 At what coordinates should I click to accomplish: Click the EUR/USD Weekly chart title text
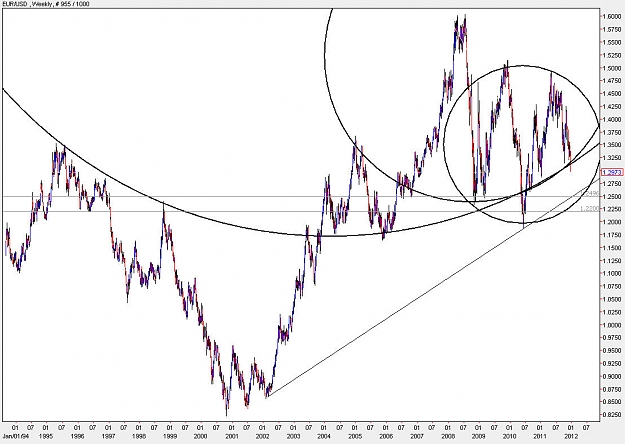[44, 4]
